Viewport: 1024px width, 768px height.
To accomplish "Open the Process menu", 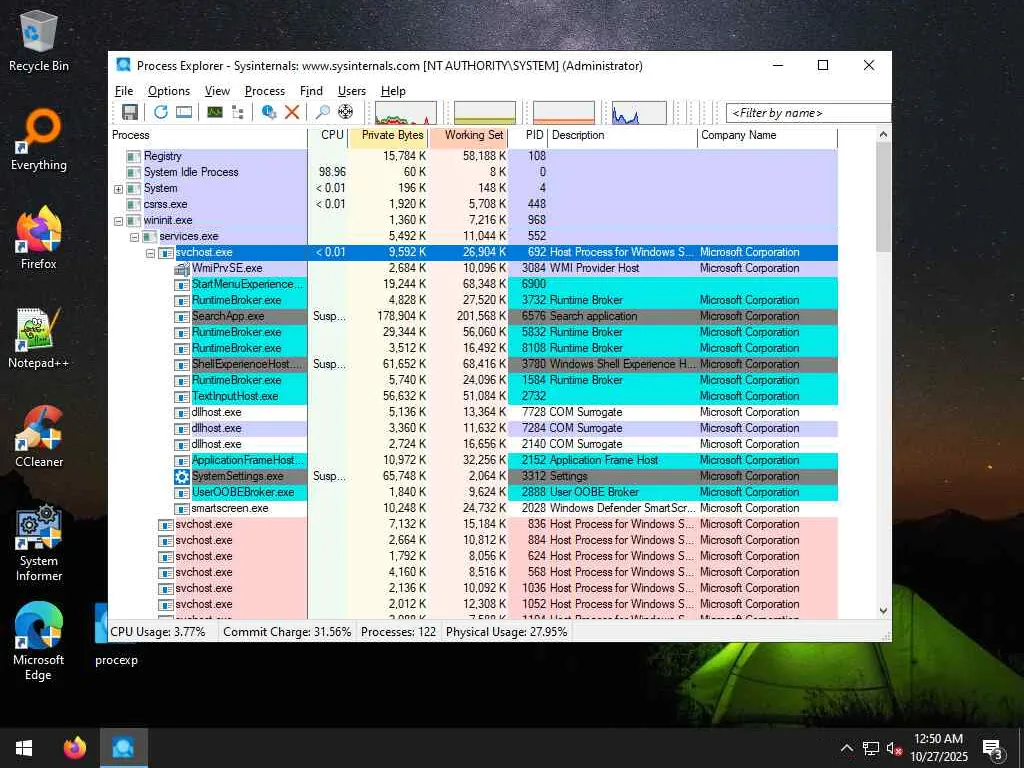I will click(x=264, y=91).
